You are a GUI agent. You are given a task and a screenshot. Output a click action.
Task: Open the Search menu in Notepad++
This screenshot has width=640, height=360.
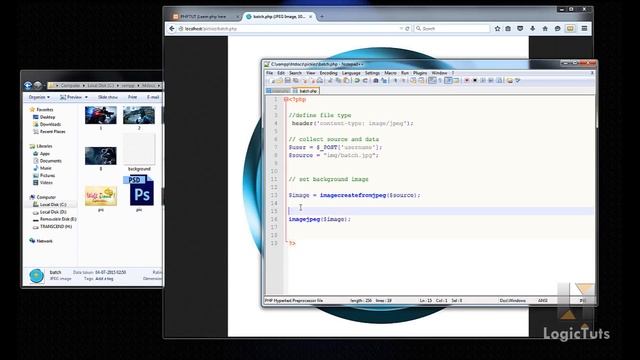point(295,73)
